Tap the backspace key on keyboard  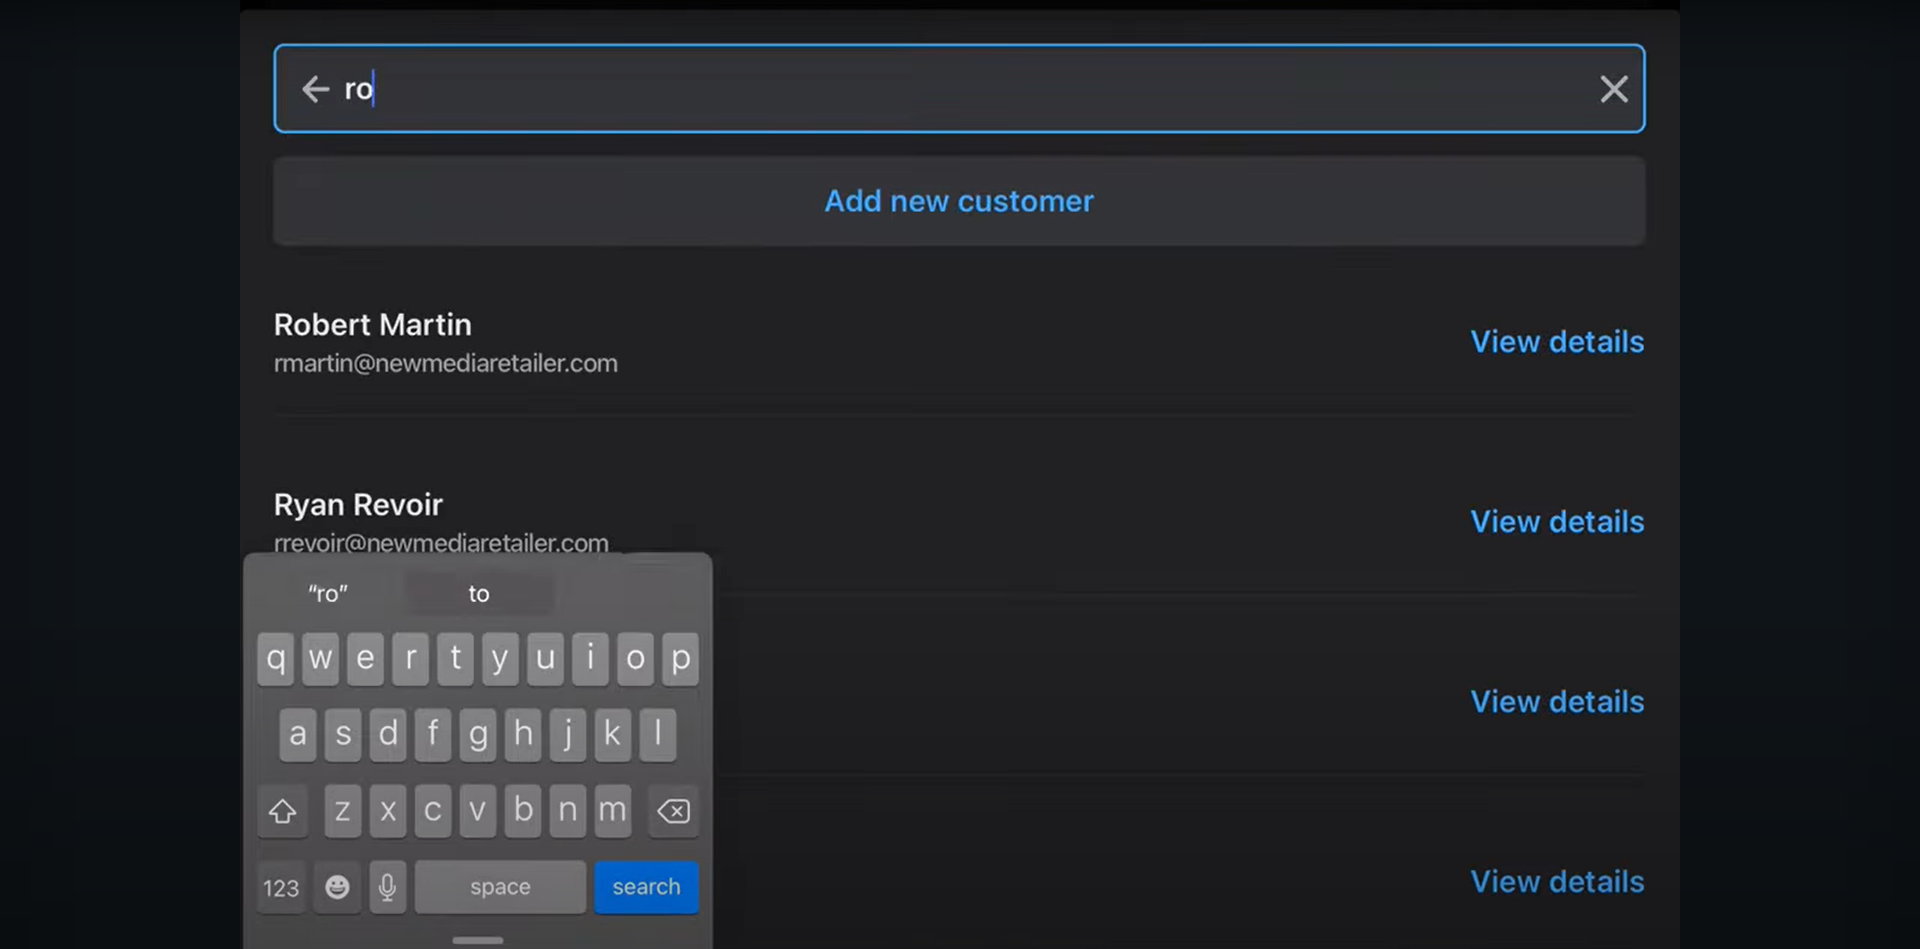pyautogui.click(x=673, y=811)
